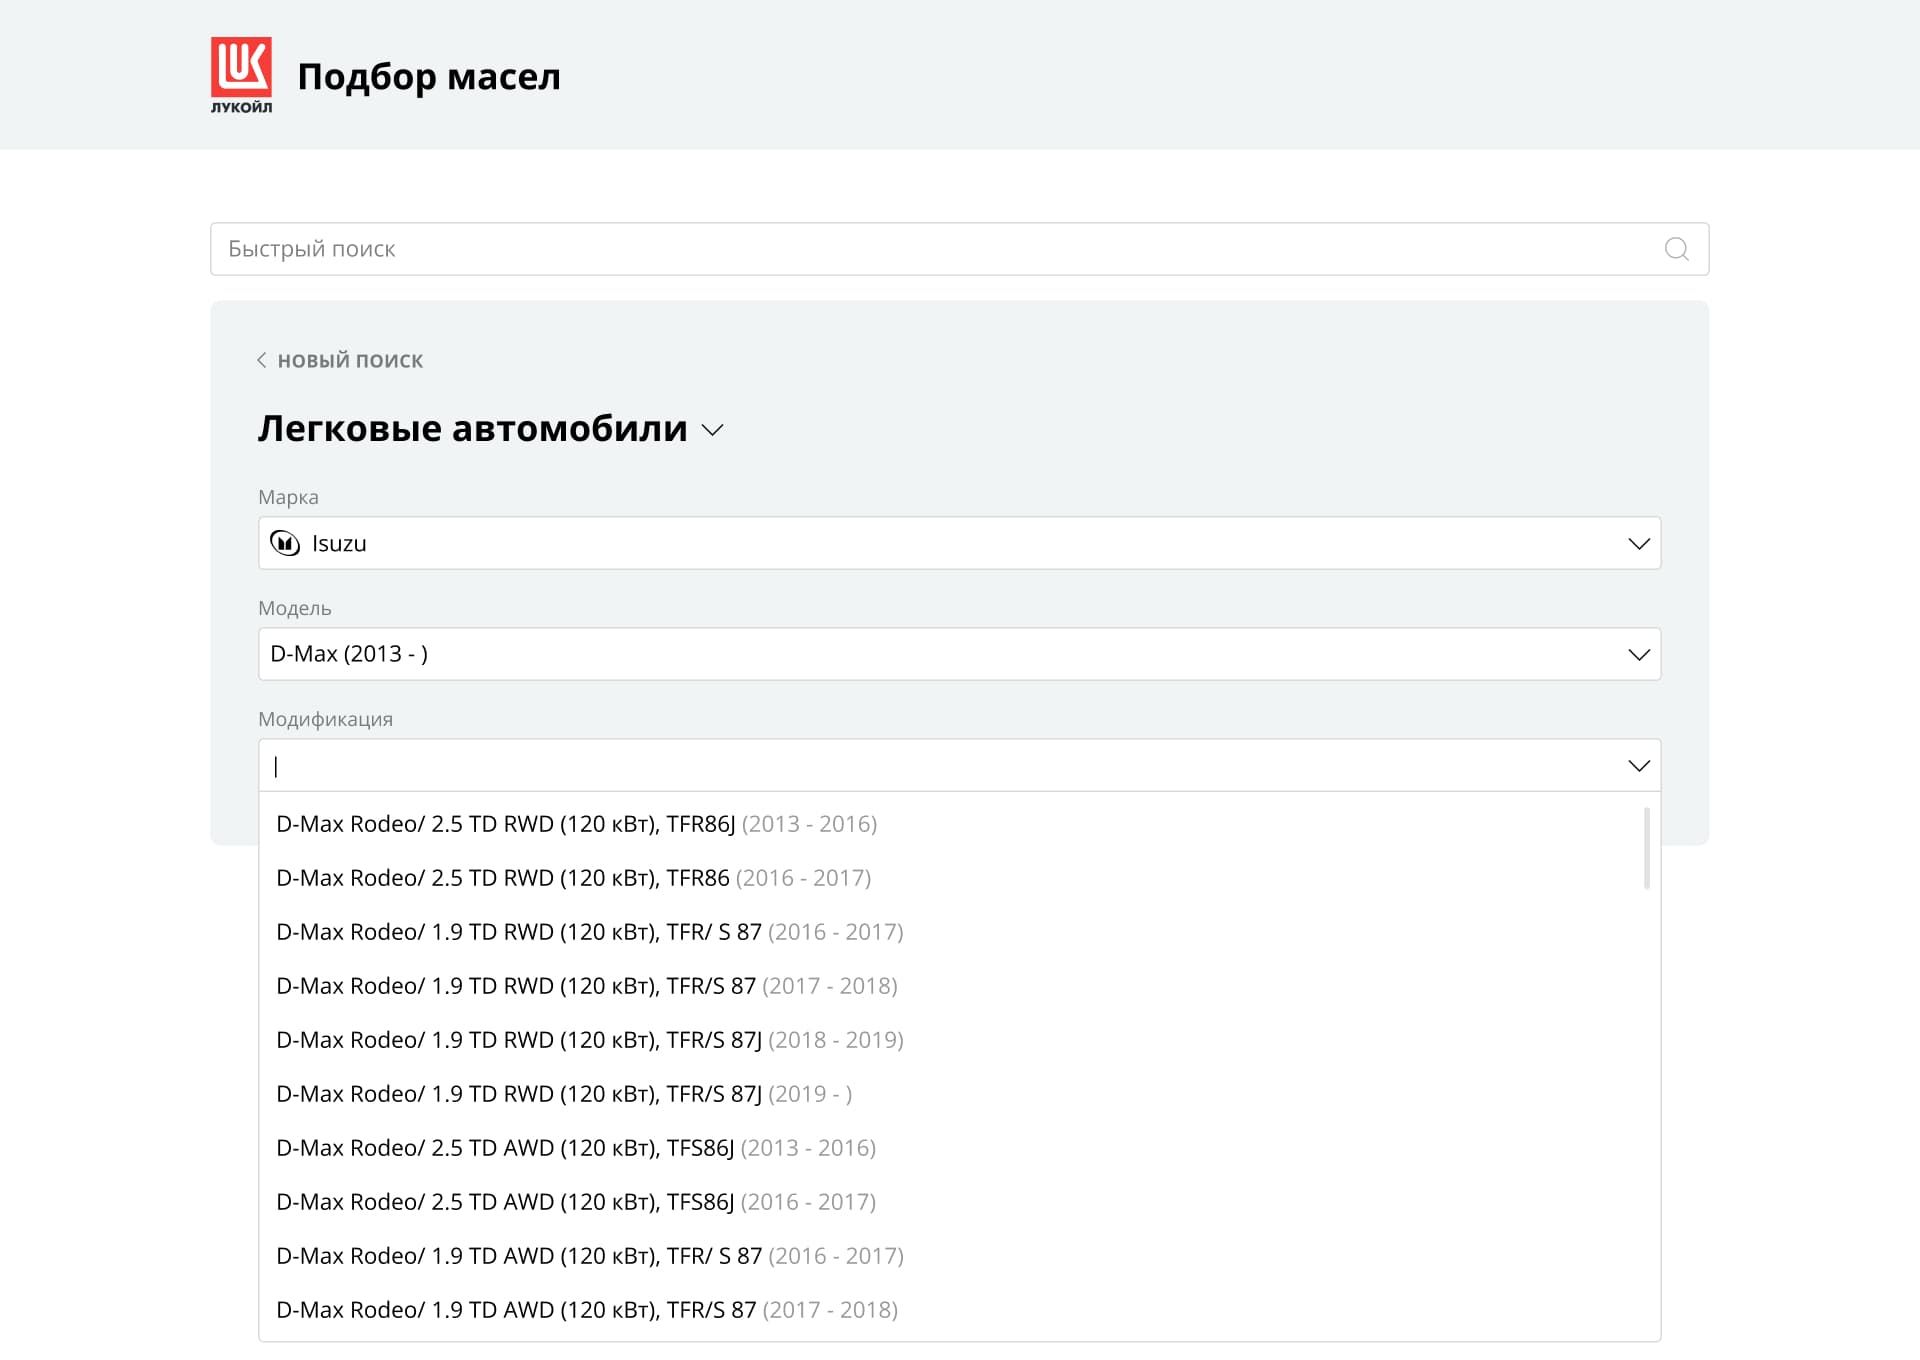This screenshot has height=1360, width=1920.
Task: Open the Марка dropdown arrow
Action: tap(1638, 543)
